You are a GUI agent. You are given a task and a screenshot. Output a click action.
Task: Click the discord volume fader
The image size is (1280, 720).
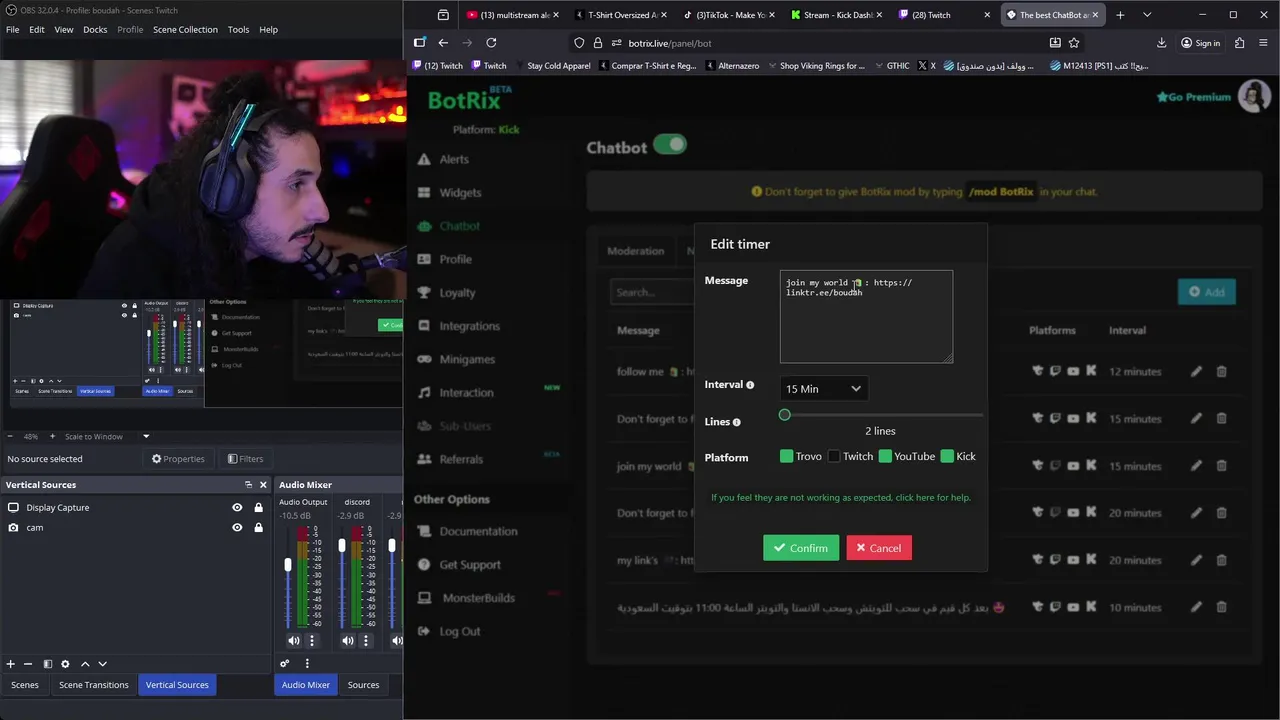point(342,546)
